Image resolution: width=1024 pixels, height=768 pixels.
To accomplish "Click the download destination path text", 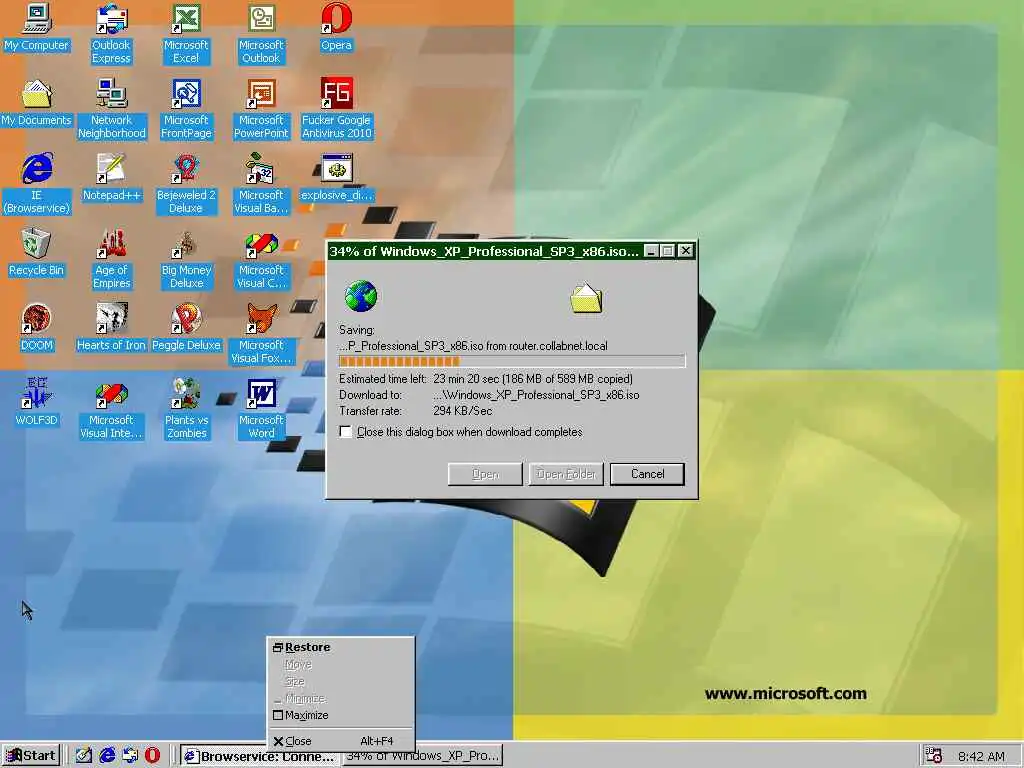I will (x=536, y=395).
